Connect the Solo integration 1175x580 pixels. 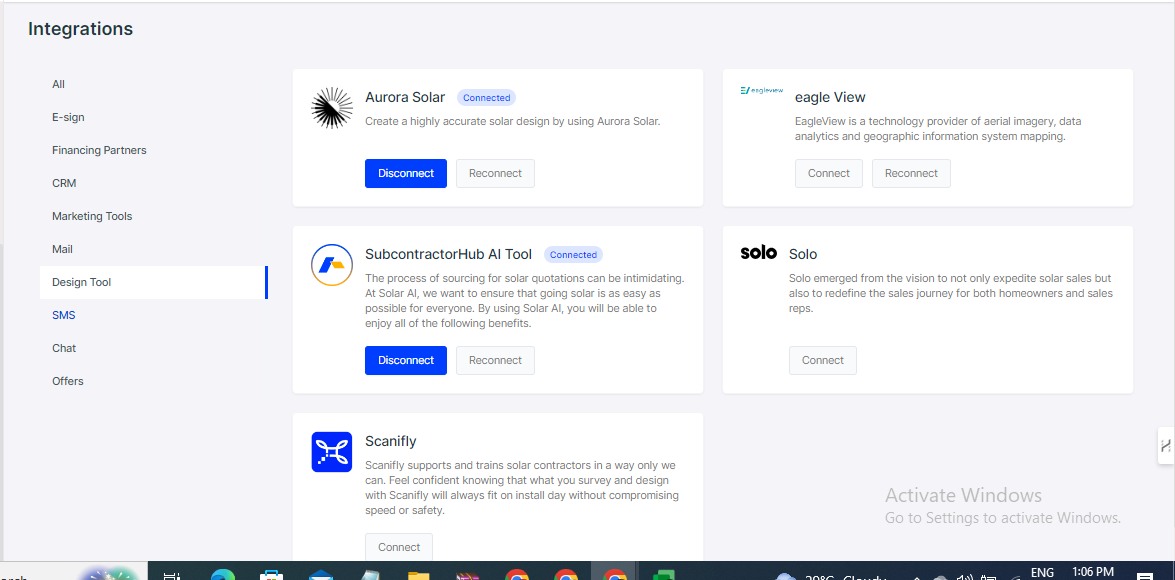tap(823, 360)
